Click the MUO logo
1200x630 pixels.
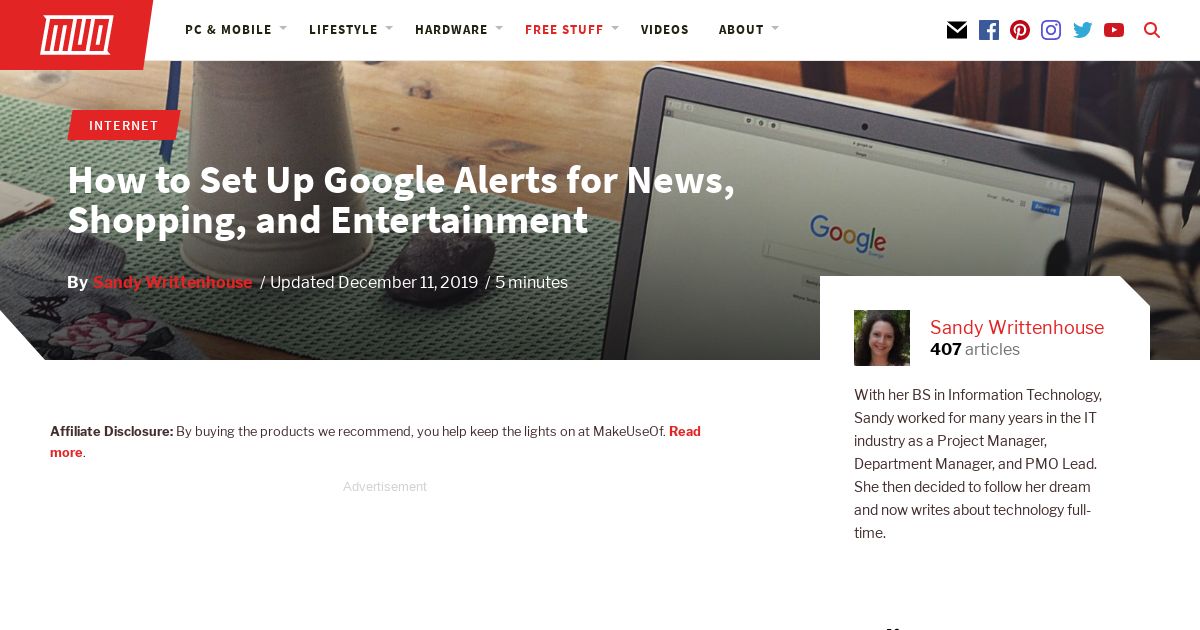pyautogui.click(x=76, y=35)
